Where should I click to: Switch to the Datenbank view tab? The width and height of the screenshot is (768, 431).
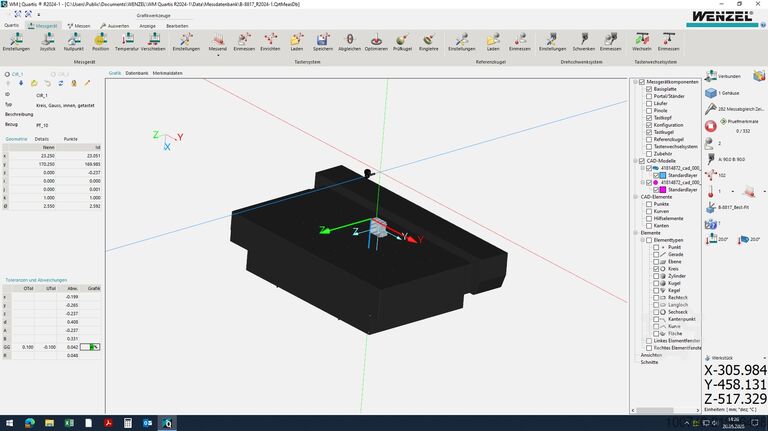(x=137, y=73)
